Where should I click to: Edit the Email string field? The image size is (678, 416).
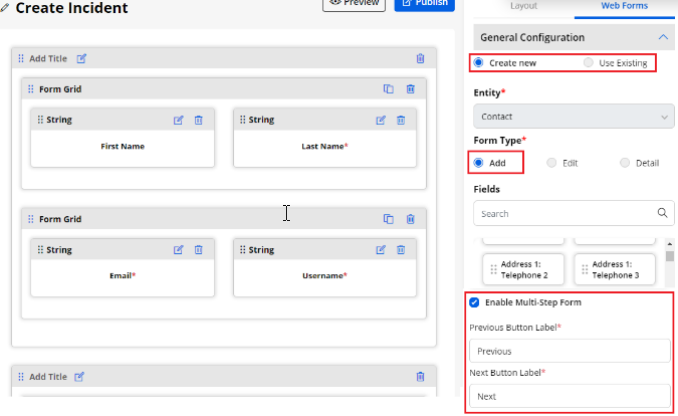click(178, 250)
